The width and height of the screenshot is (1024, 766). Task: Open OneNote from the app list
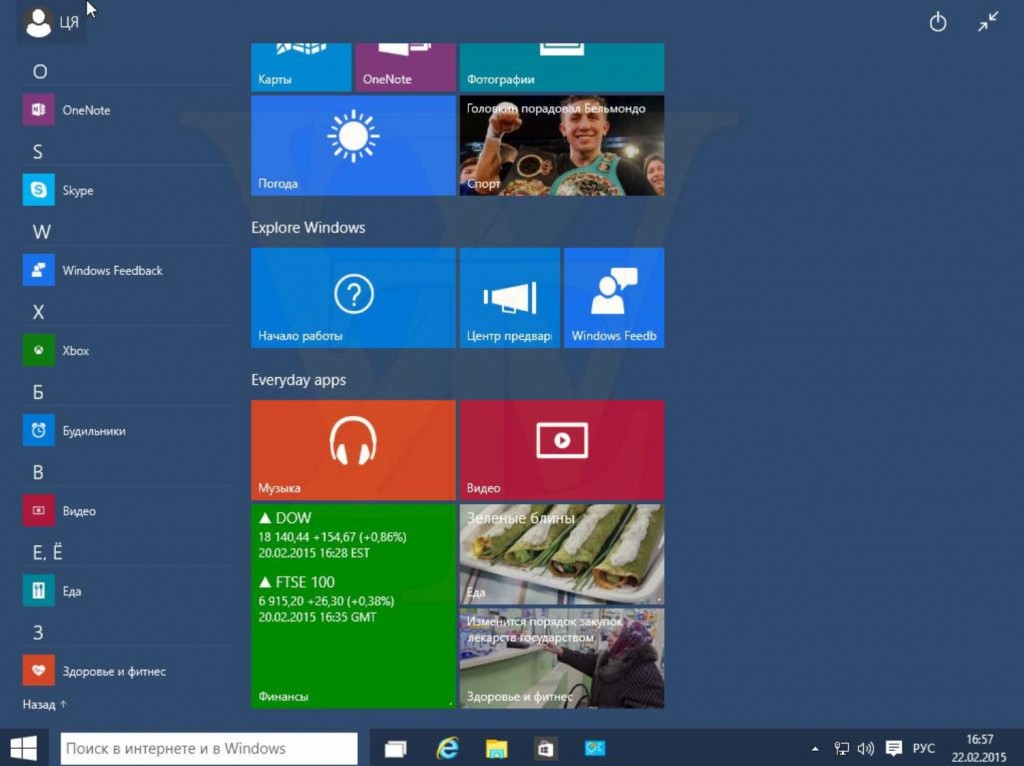click(127, 110)
